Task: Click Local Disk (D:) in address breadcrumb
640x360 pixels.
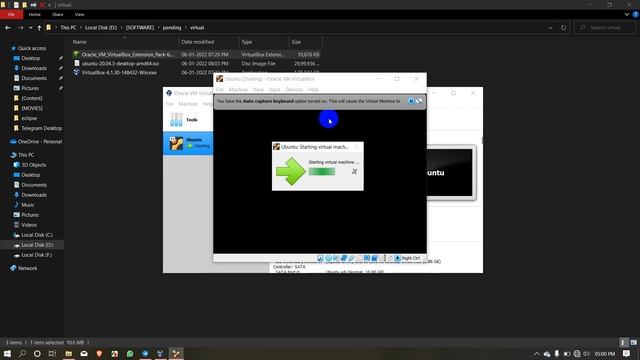Action: (x=101, y=28)
